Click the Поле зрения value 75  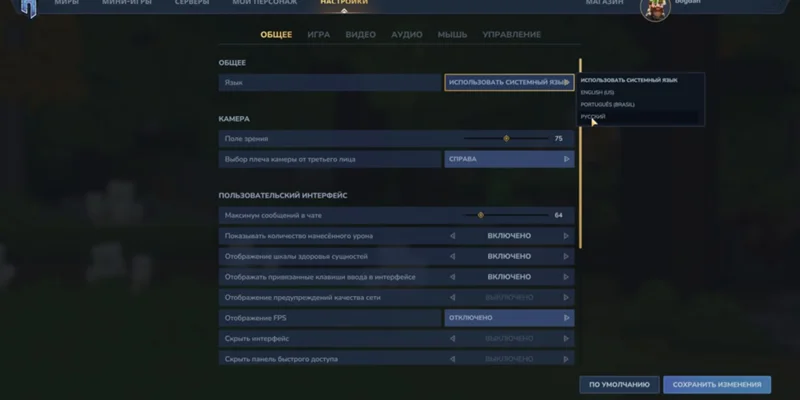coord(558,139)
